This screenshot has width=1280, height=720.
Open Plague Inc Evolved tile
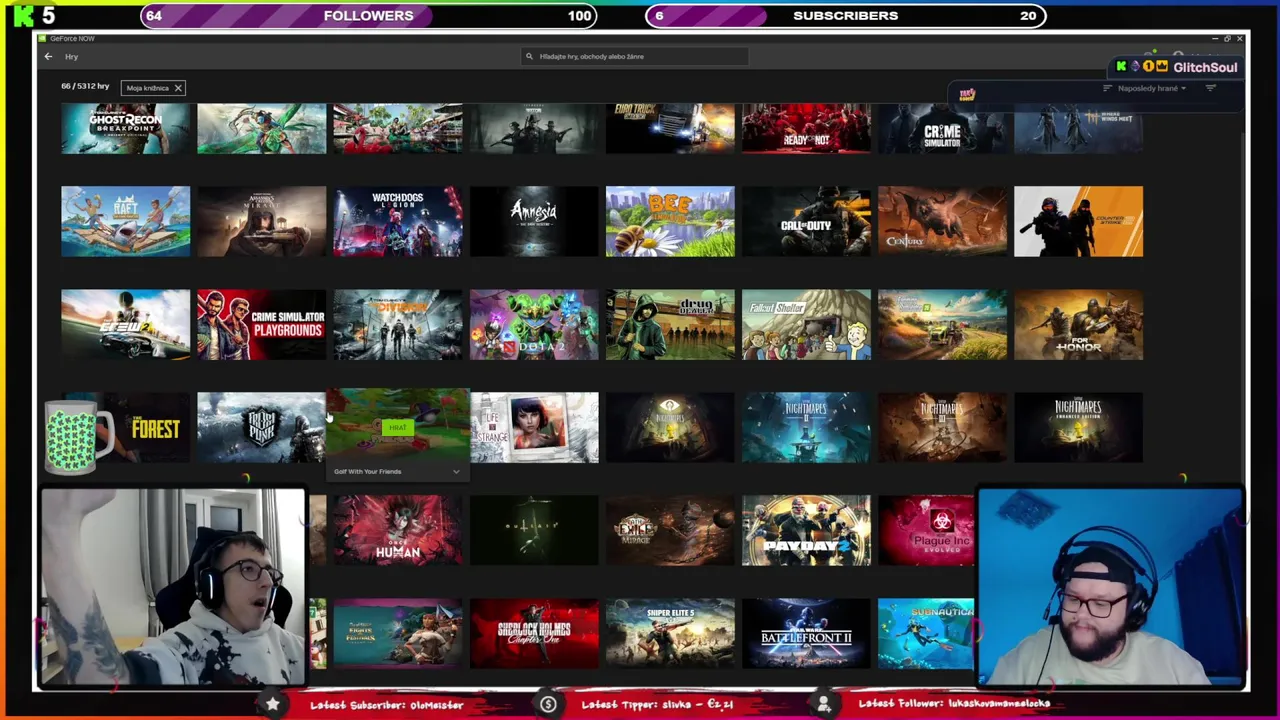point(927,531)
